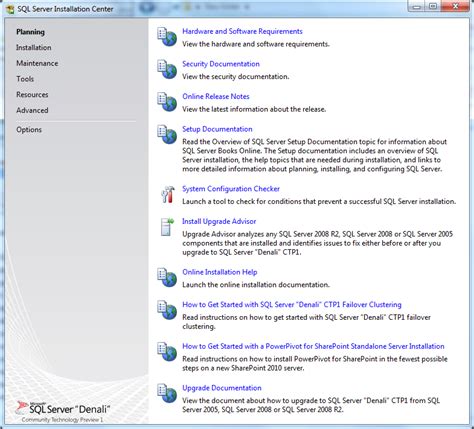Maximize the Installation Center window

click(x=433, y=6)
